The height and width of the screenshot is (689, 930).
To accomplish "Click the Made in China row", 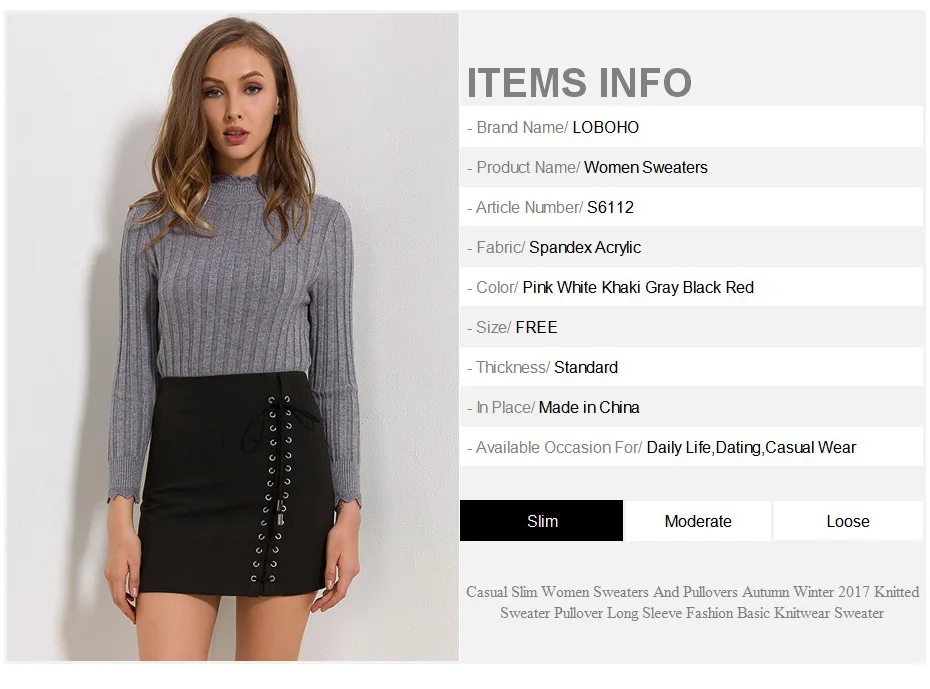I will (x=692, y=407).
